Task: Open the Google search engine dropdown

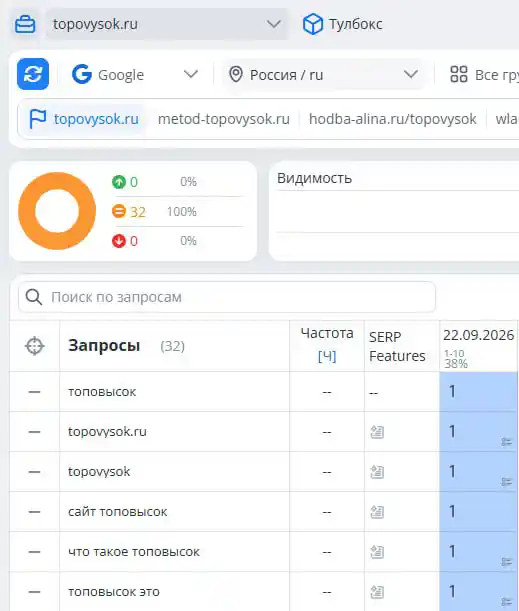Action: 135,74
